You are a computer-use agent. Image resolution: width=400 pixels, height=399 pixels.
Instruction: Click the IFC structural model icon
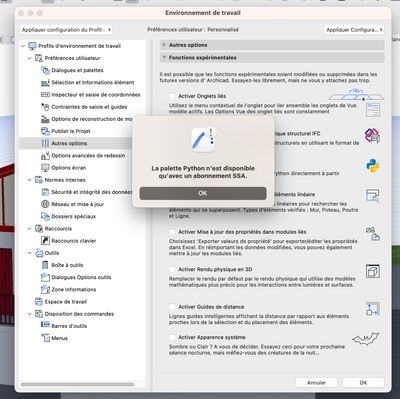(372, 135)
